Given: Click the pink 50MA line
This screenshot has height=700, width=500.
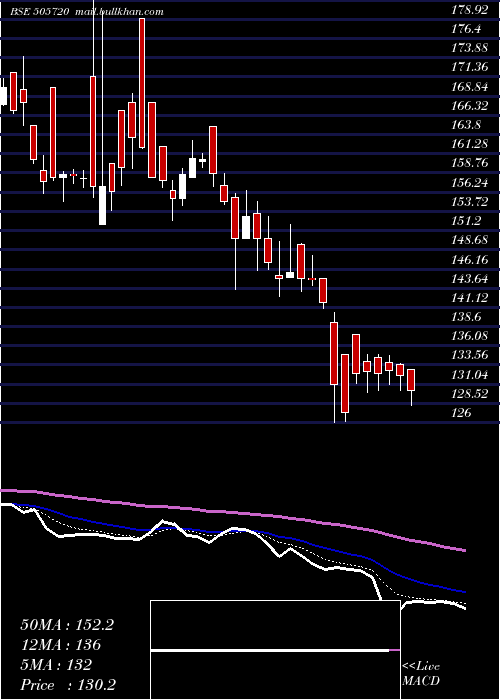Looking at the screenshot, I should pos(232,513).
